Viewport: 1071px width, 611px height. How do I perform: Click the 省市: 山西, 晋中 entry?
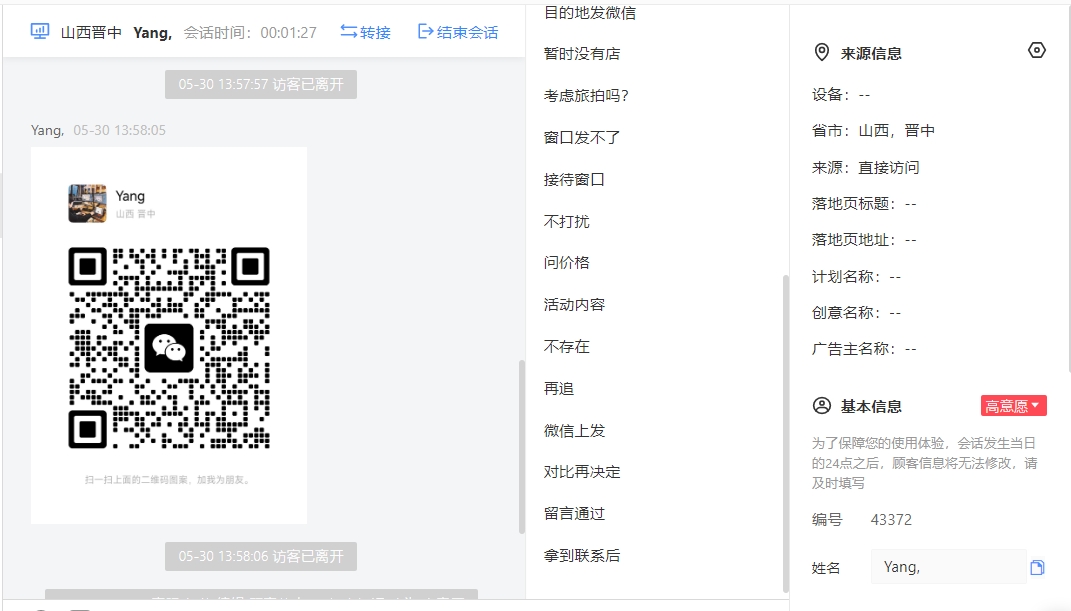[873, 130]
